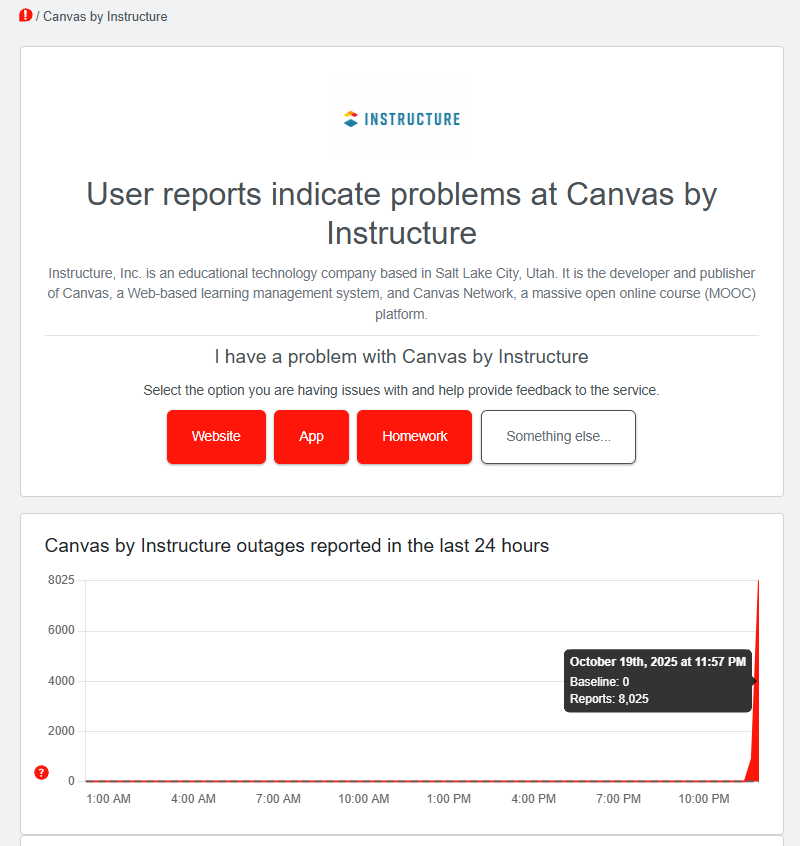Screen dimensions: 800x846
Task: Click the 8025 y-axis label
Action: [x=61, y=580]
